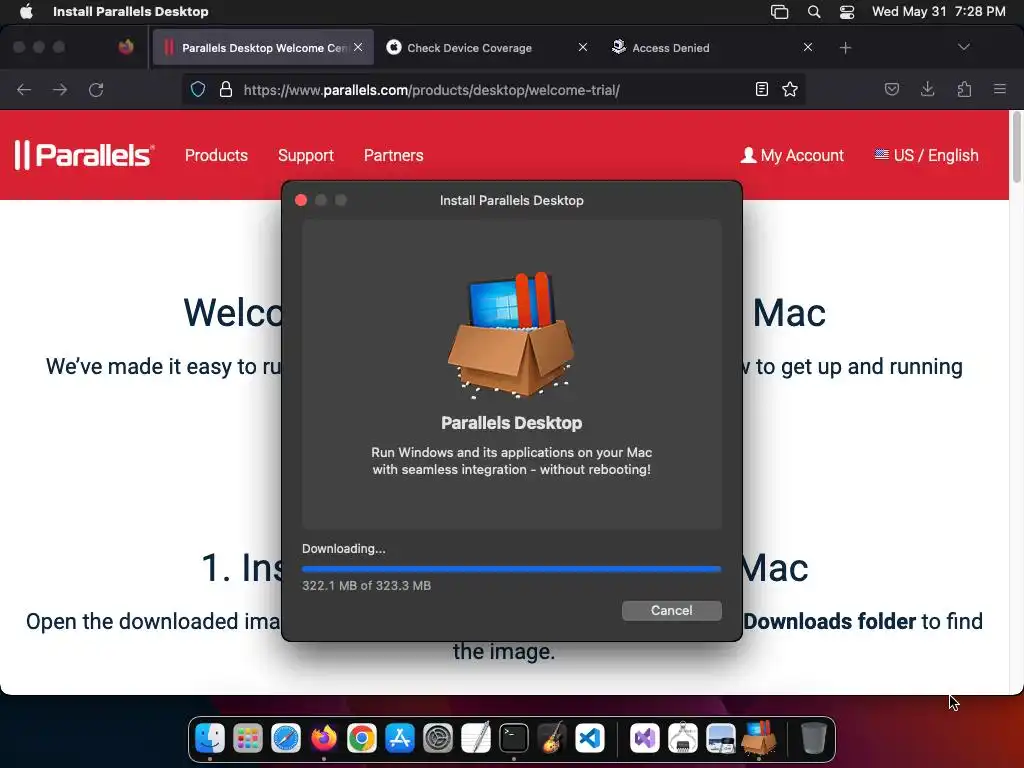Reload the current page
This screenshot has height=768, width=1024.
[x=96, y=89]
